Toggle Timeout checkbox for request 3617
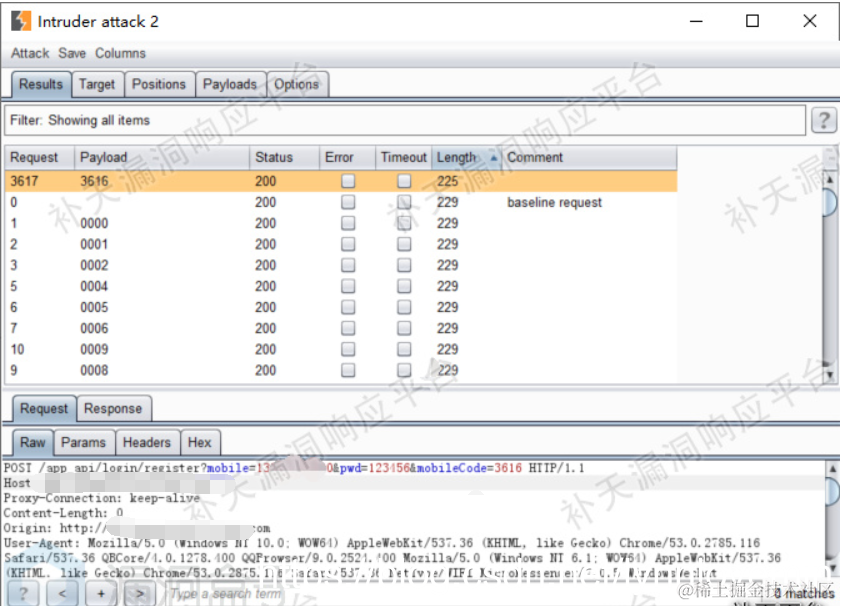This screenshot has height=606, width=841. coord(404,181)
